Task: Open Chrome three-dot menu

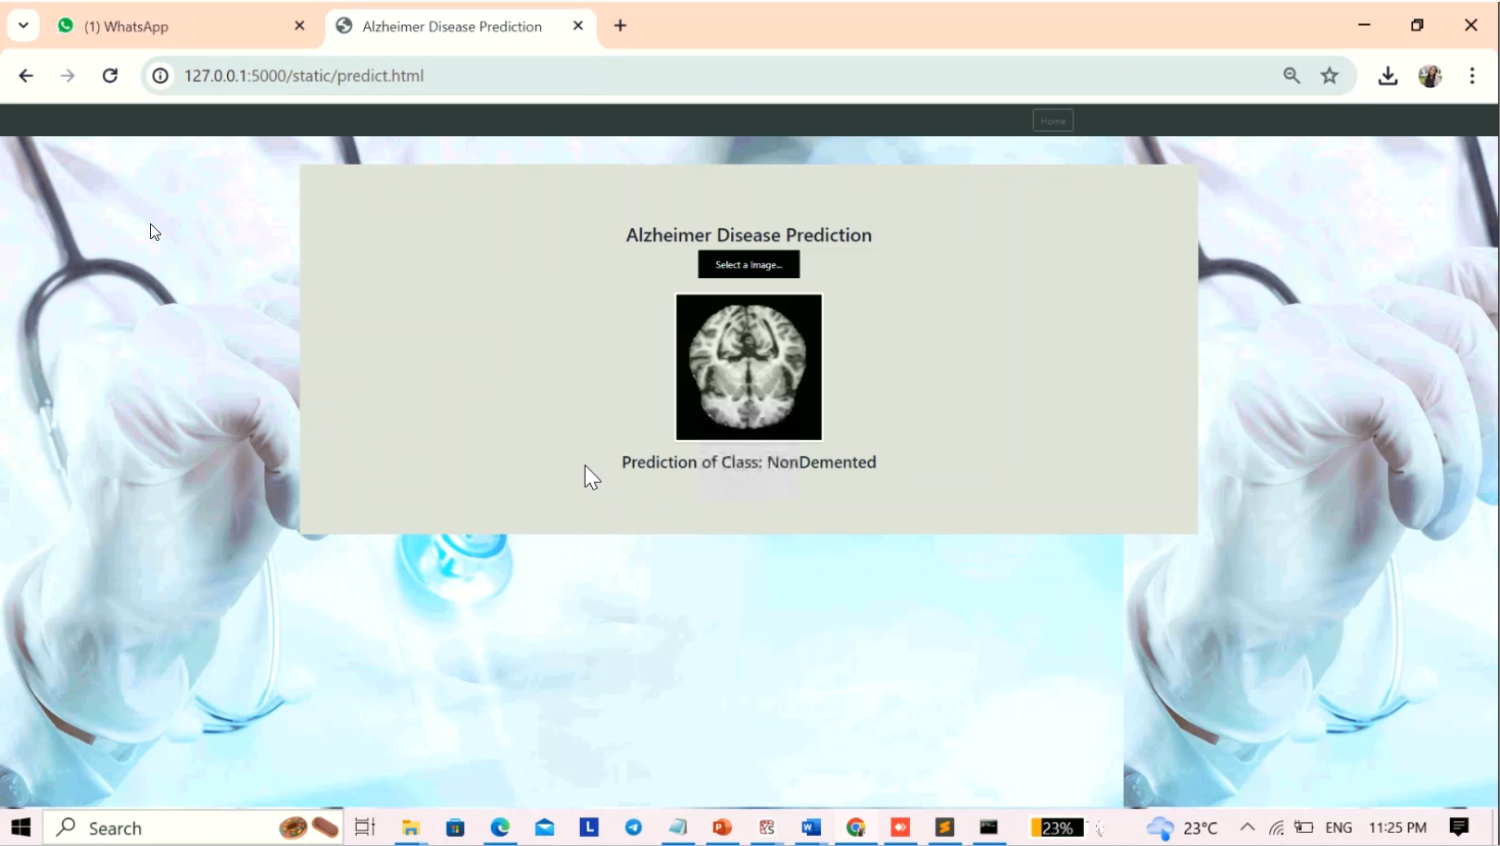Action: 1472,76
